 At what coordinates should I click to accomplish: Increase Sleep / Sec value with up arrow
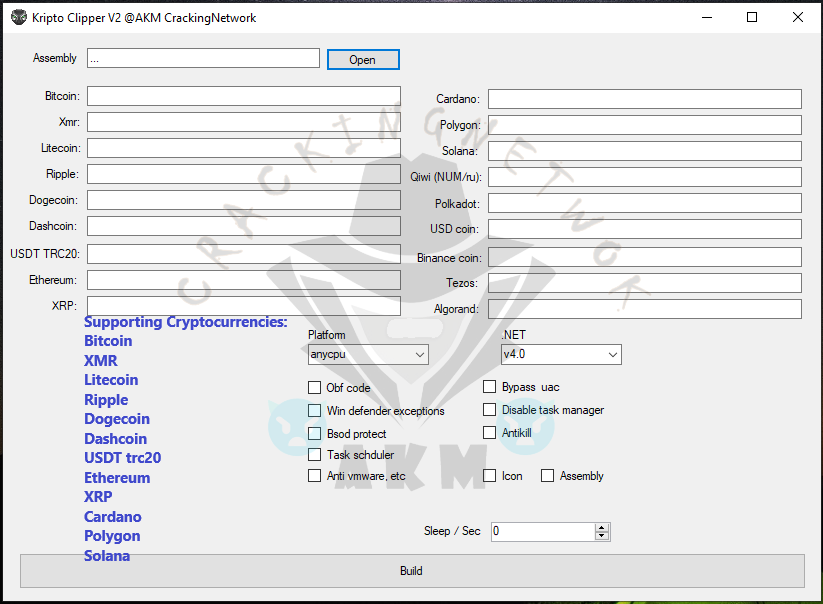(601, 527)
